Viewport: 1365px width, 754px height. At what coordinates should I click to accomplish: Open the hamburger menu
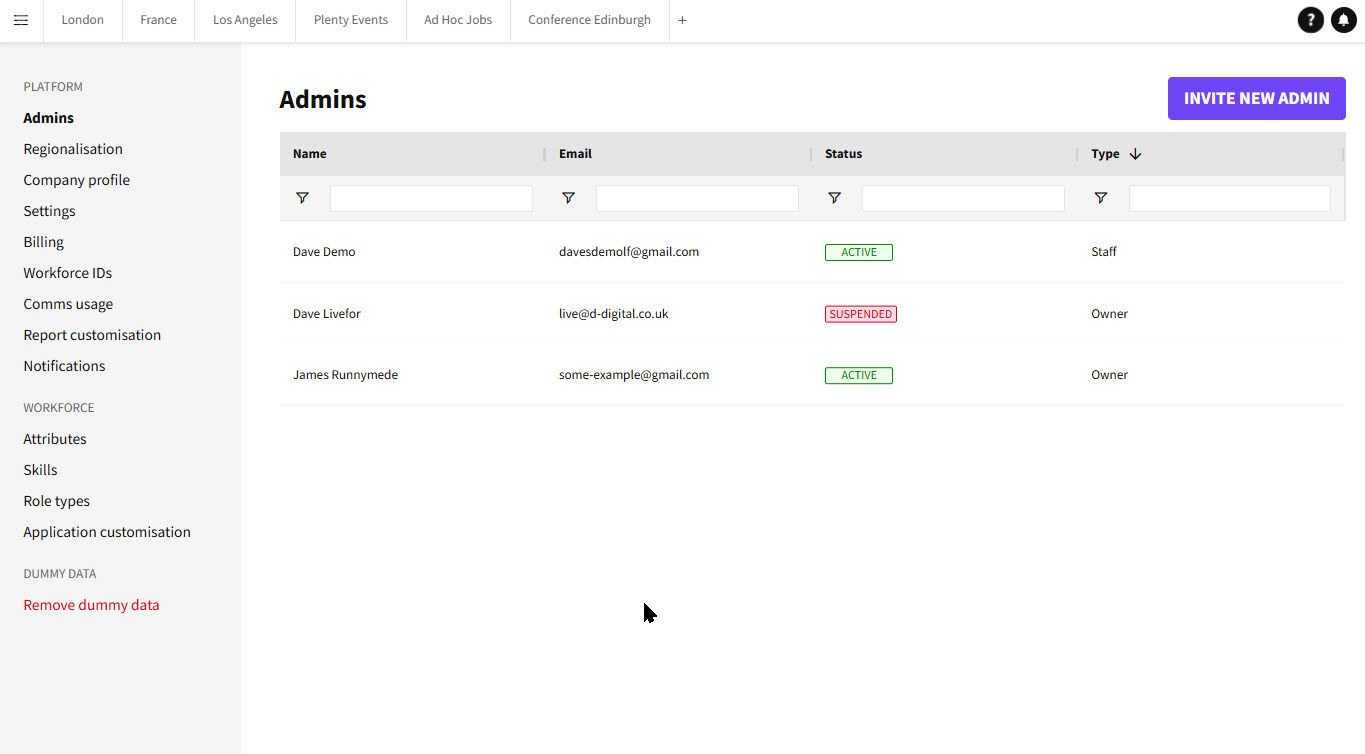tap(21, 20)
